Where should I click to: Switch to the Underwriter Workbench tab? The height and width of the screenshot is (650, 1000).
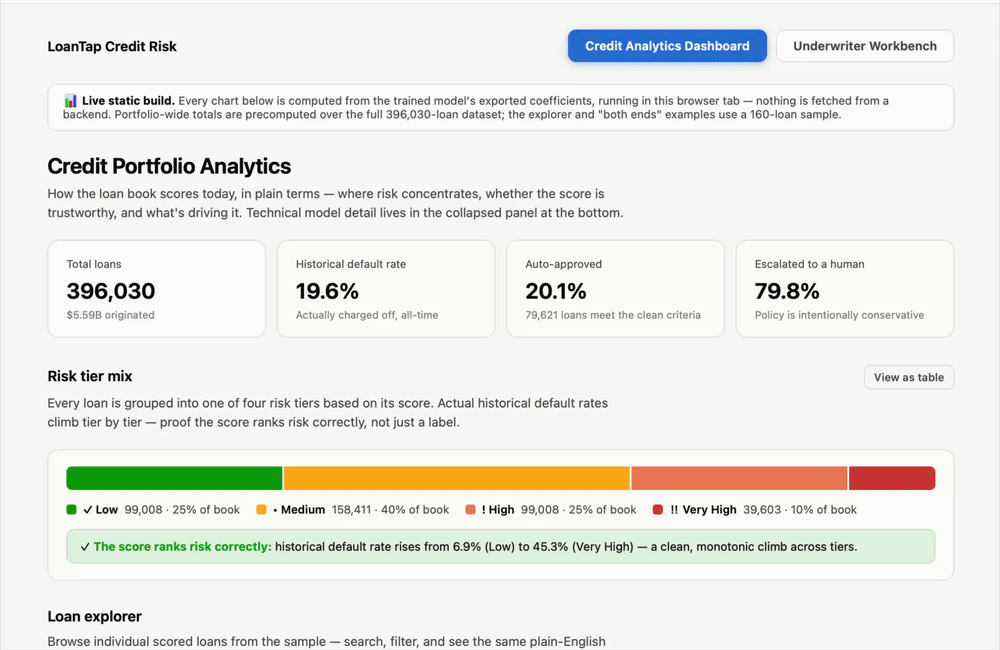pos(865,46)
